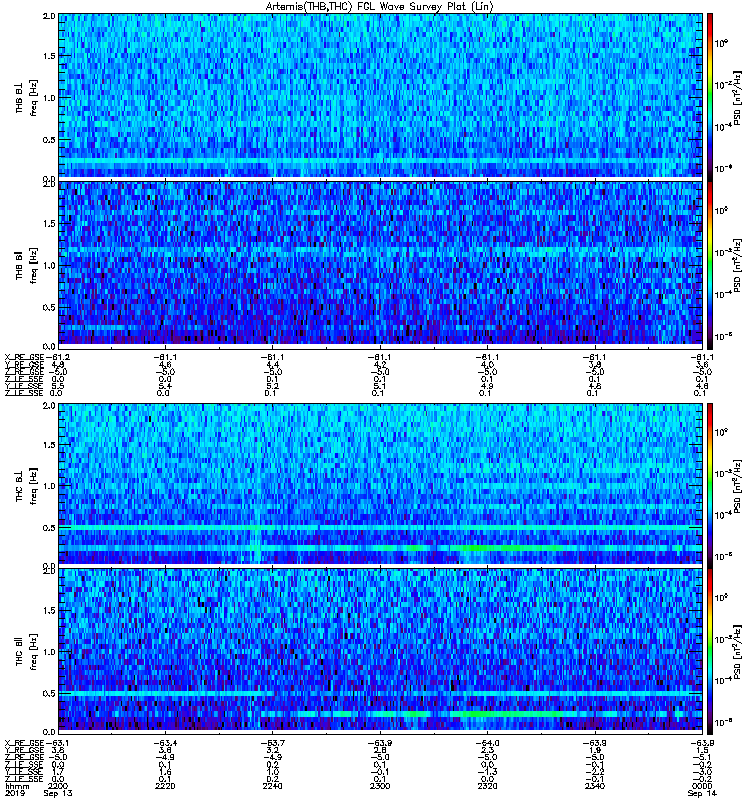The width and height of the screenshot is (750, 800).
Task: Click the -64.0 position value
Action: point(487,743)
